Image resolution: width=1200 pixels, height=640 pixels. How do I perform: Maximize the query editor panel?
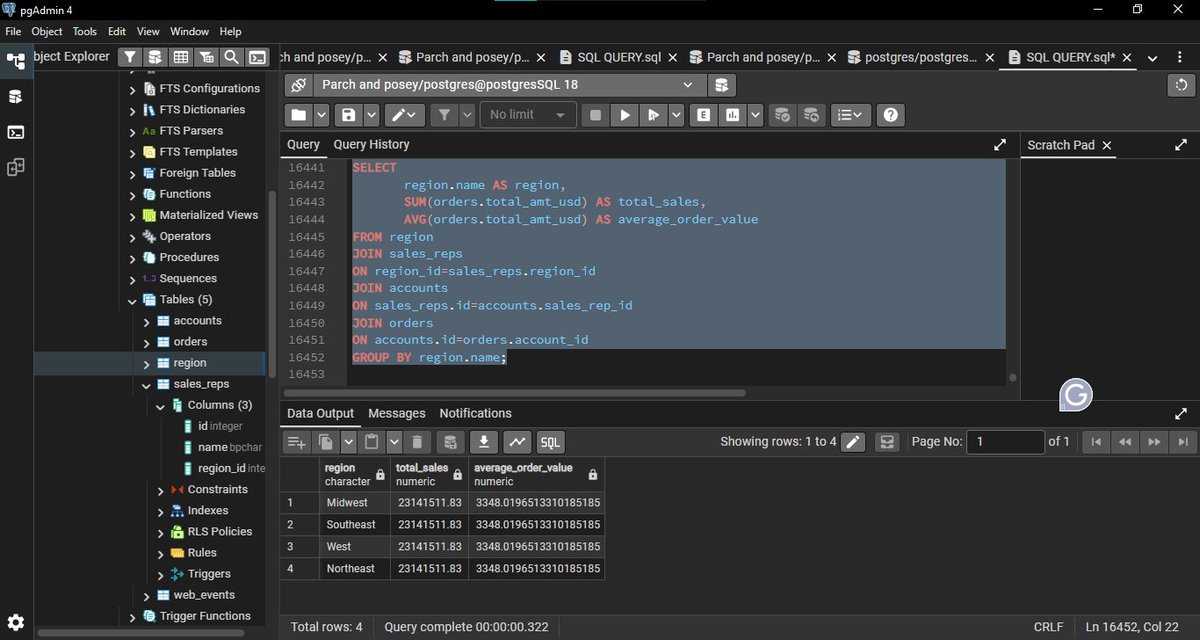[999, 145]
